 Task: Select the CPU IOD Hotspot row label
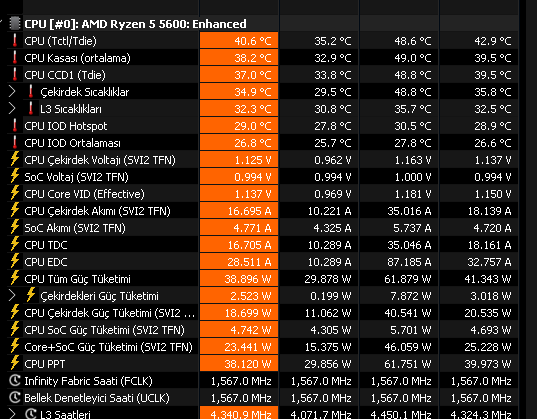pyautogui.click(x=66, y=126)
